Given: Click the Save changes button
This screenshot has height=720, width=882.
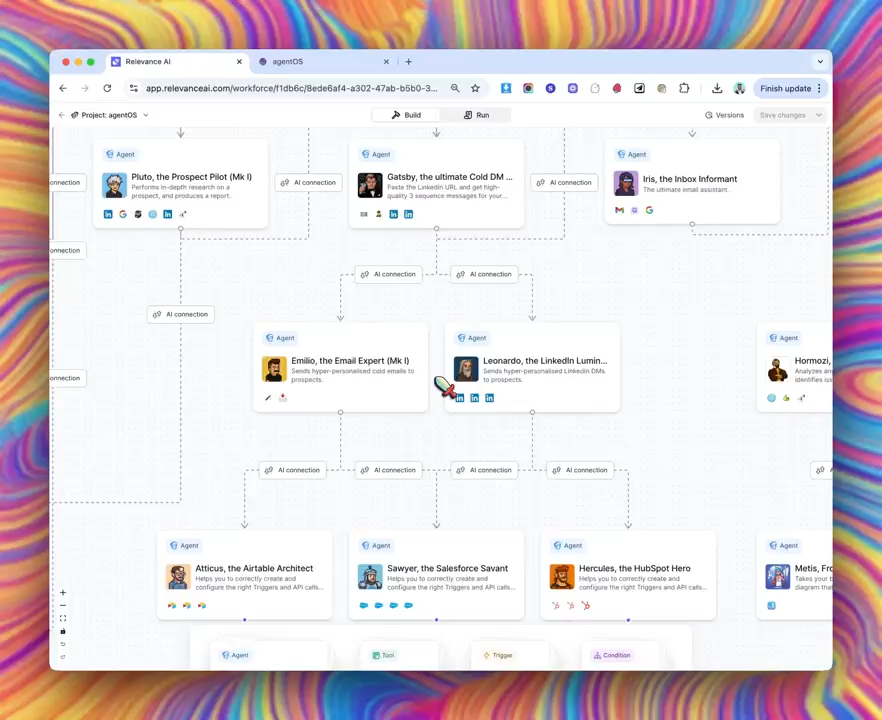Looking at the screenshot, I should tap(782, 115).
